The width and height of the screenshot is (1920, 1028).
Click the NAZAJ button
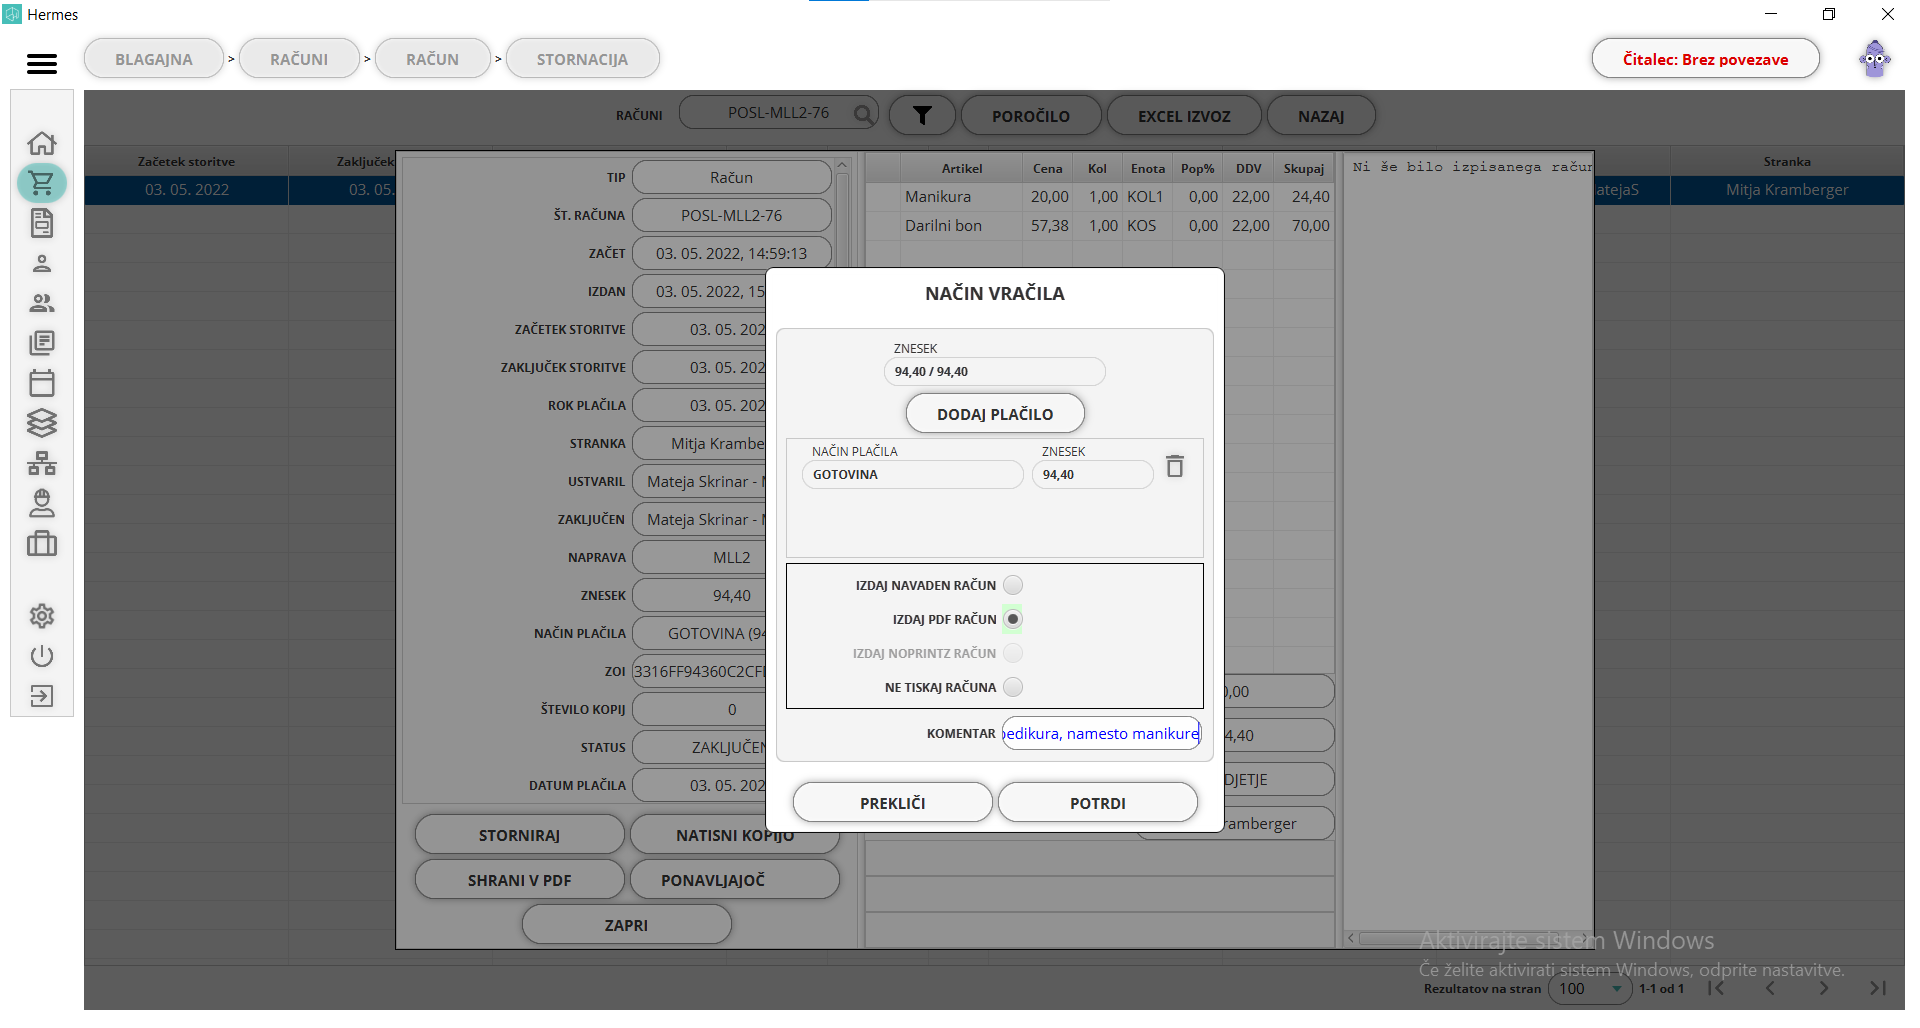1321,116
